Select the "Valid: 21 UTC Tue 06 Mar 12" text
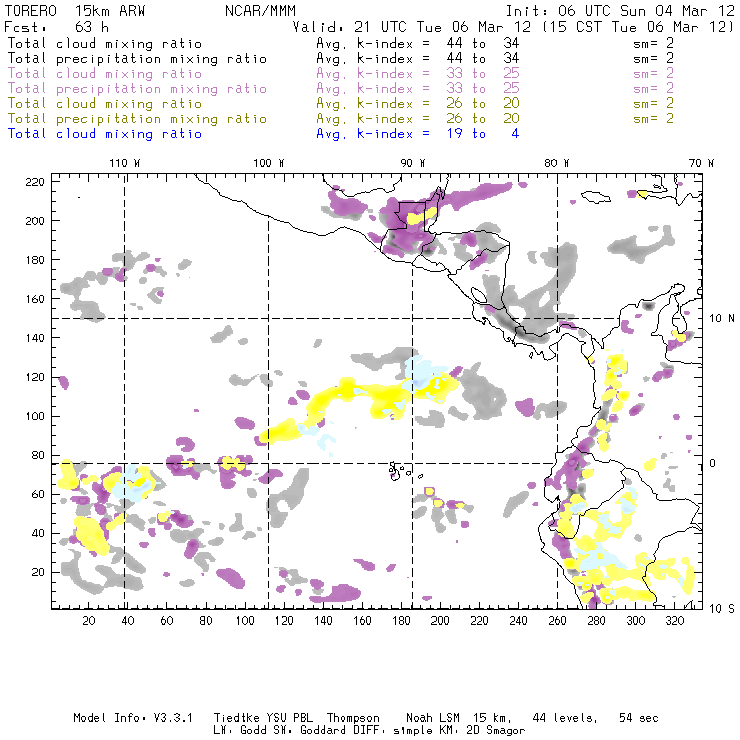The height and width of the screenshot is (740, 740). 412,27
